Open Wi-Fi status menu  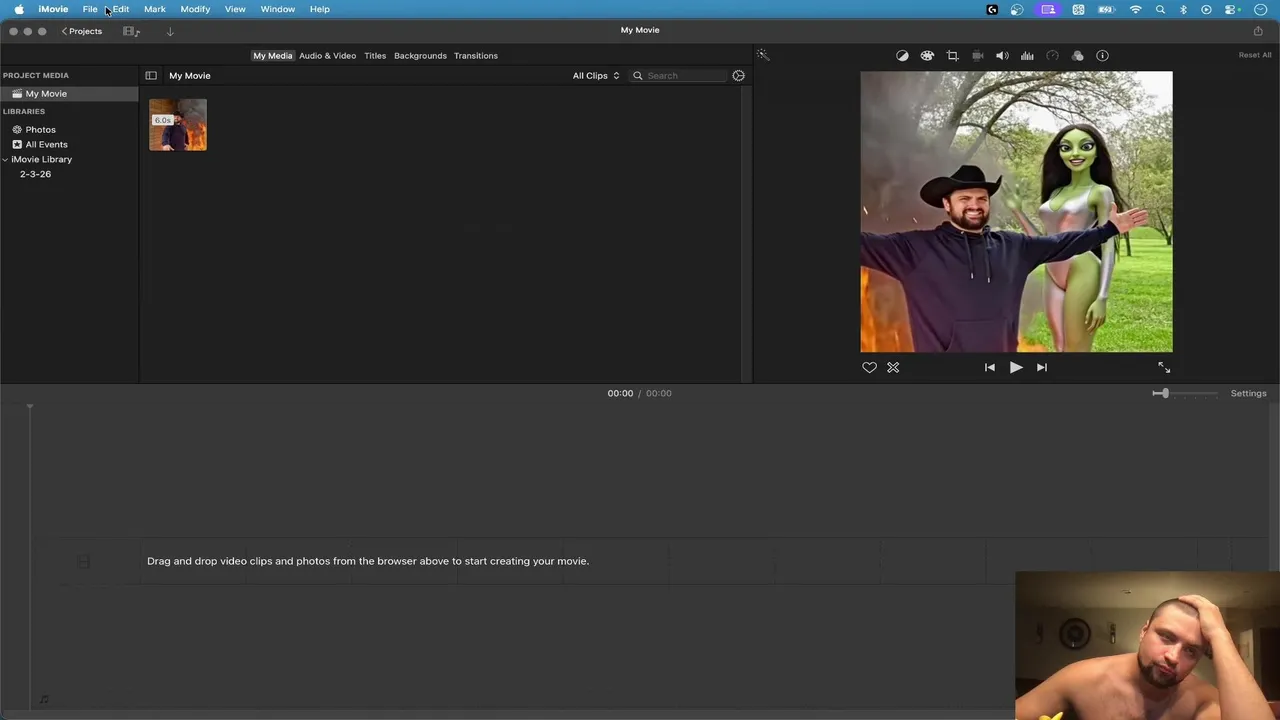(1135, 9)
